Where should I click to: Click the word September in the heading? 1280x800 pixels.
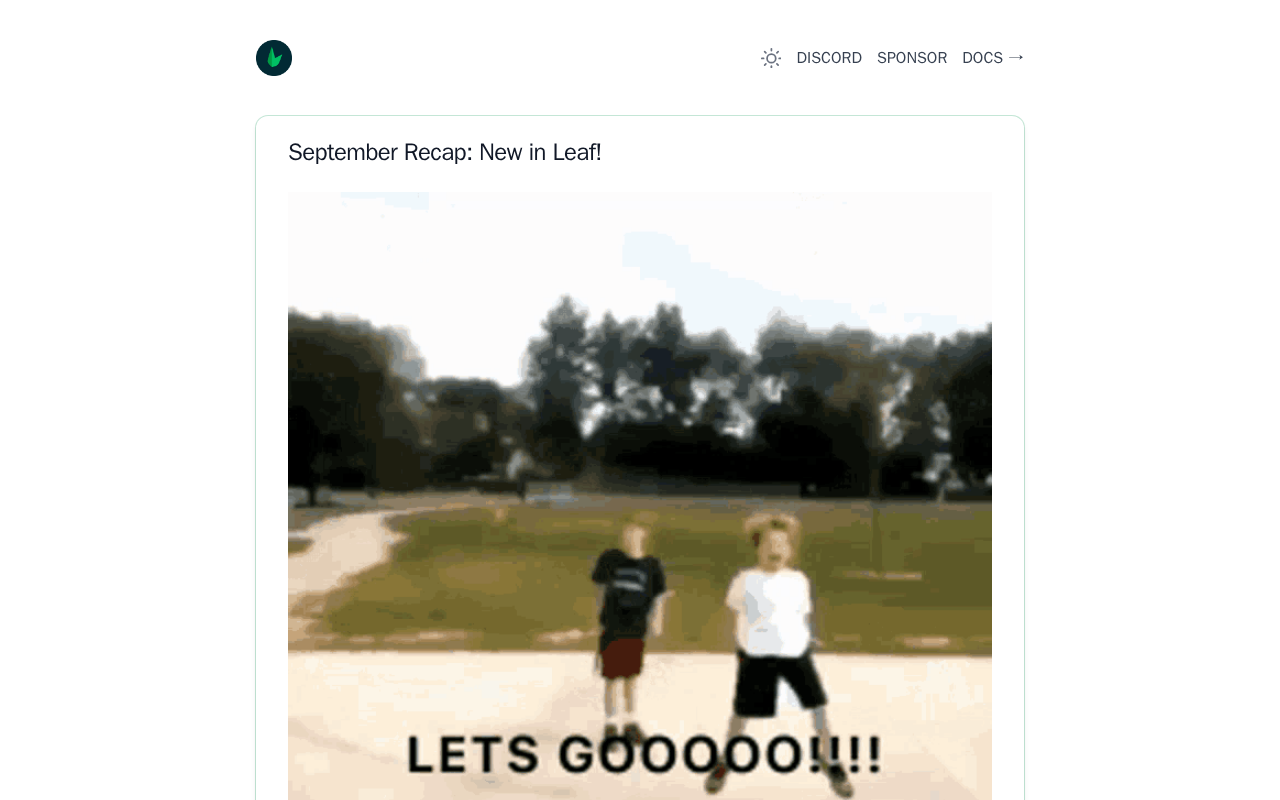(x=343, y=152)
